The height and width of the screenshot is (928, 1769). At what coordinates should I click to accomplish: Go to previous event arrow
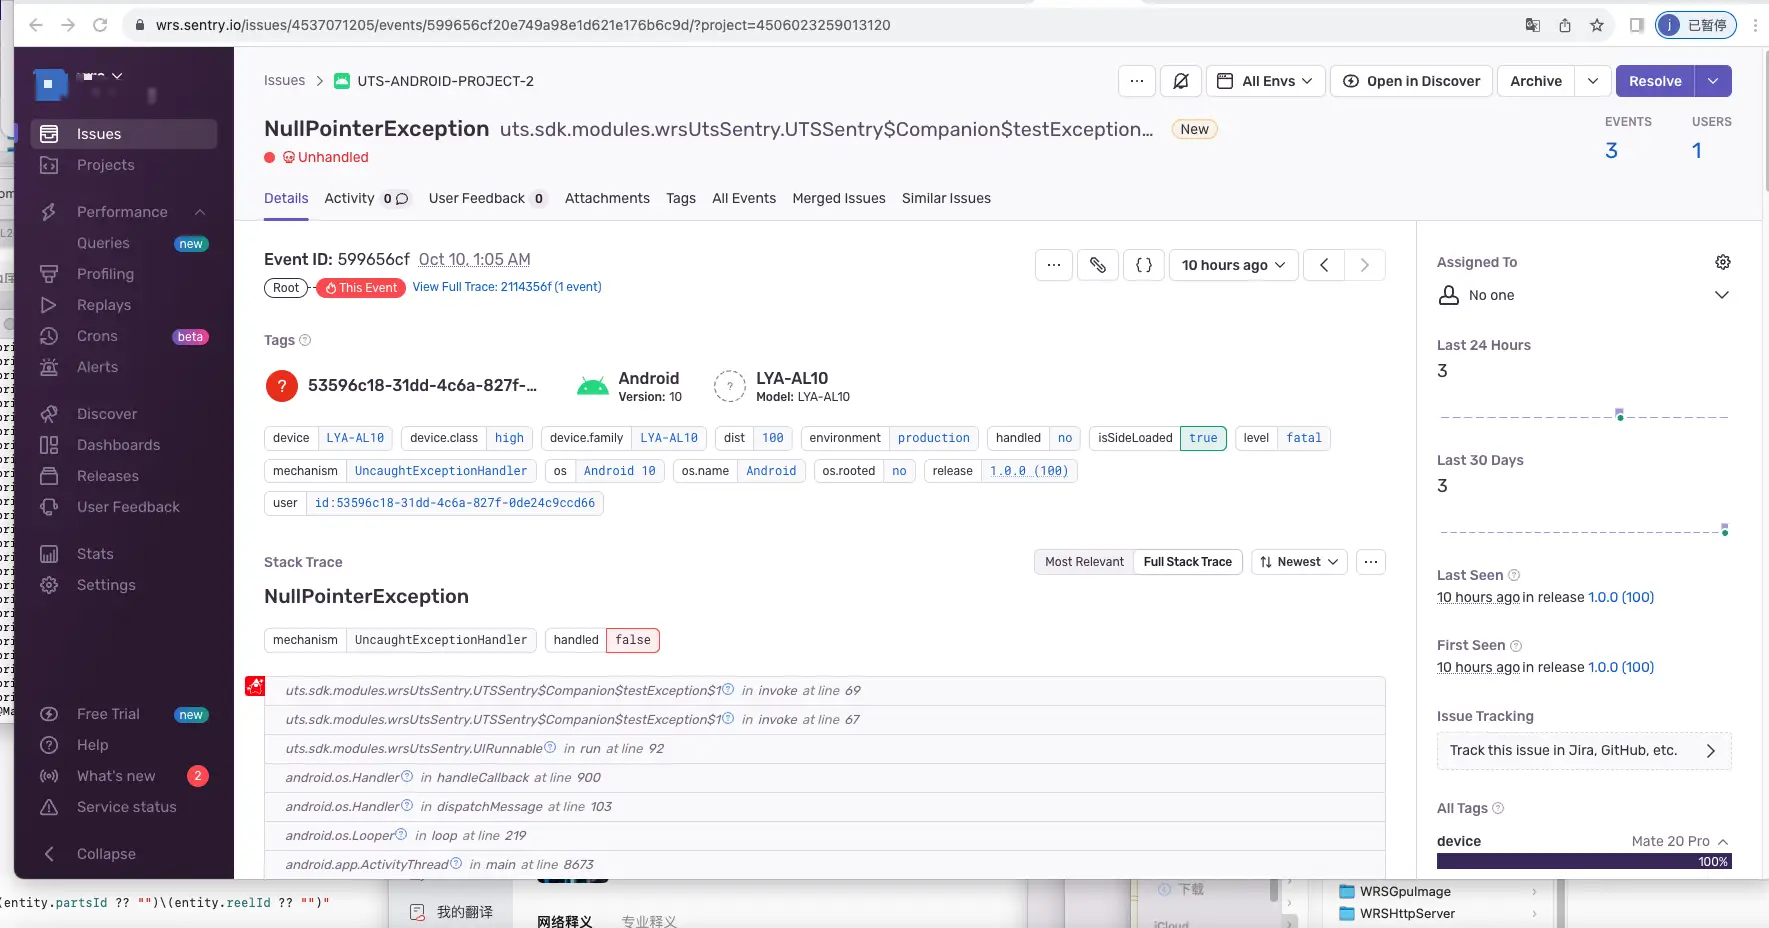click(x=1324, y=265)
